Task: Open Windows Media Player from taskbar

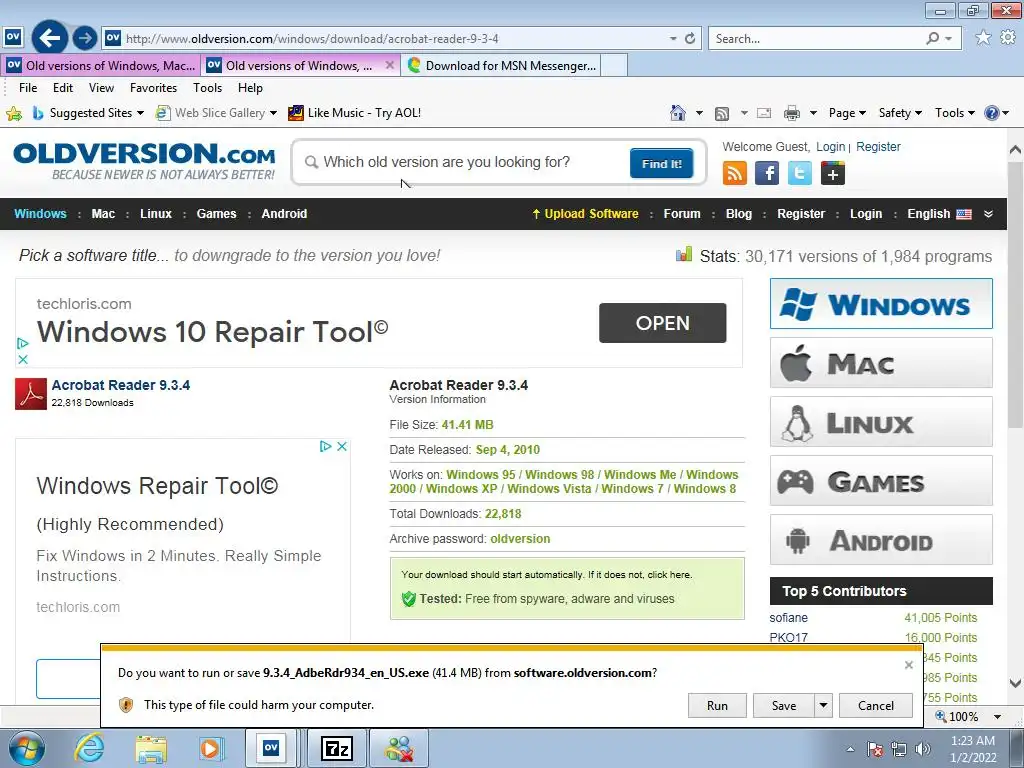Action: click(211, 748)
